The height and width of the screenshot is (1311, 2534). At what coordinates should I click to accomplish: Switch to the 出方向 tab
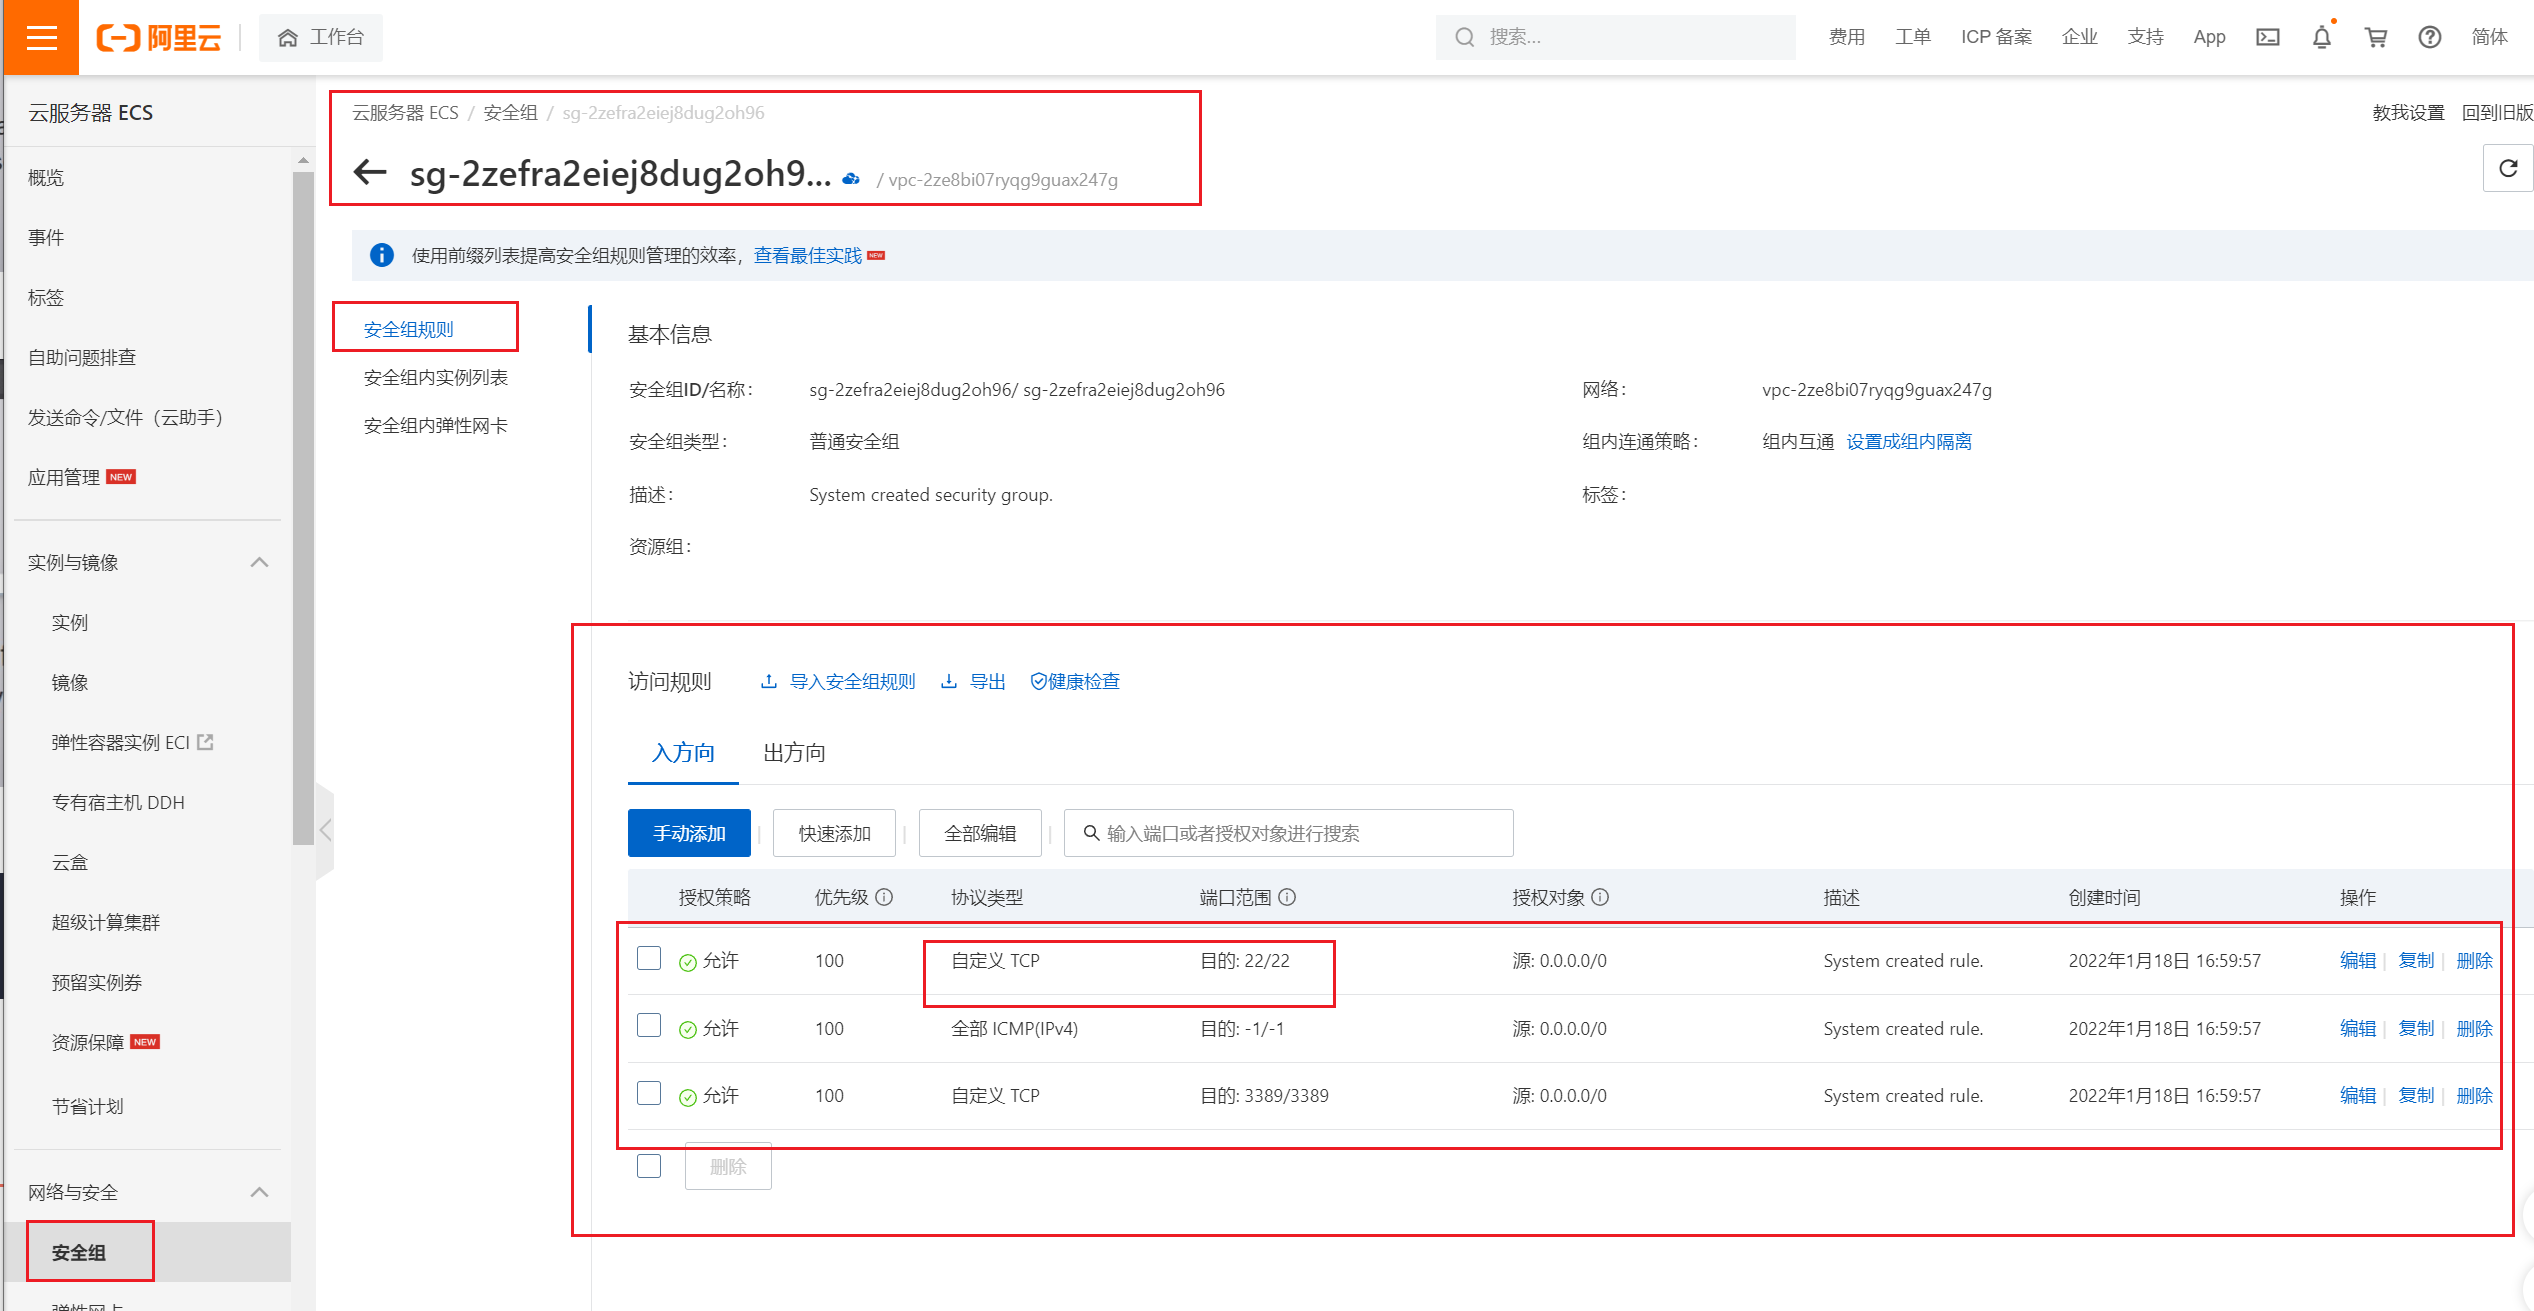coord(794,753)
